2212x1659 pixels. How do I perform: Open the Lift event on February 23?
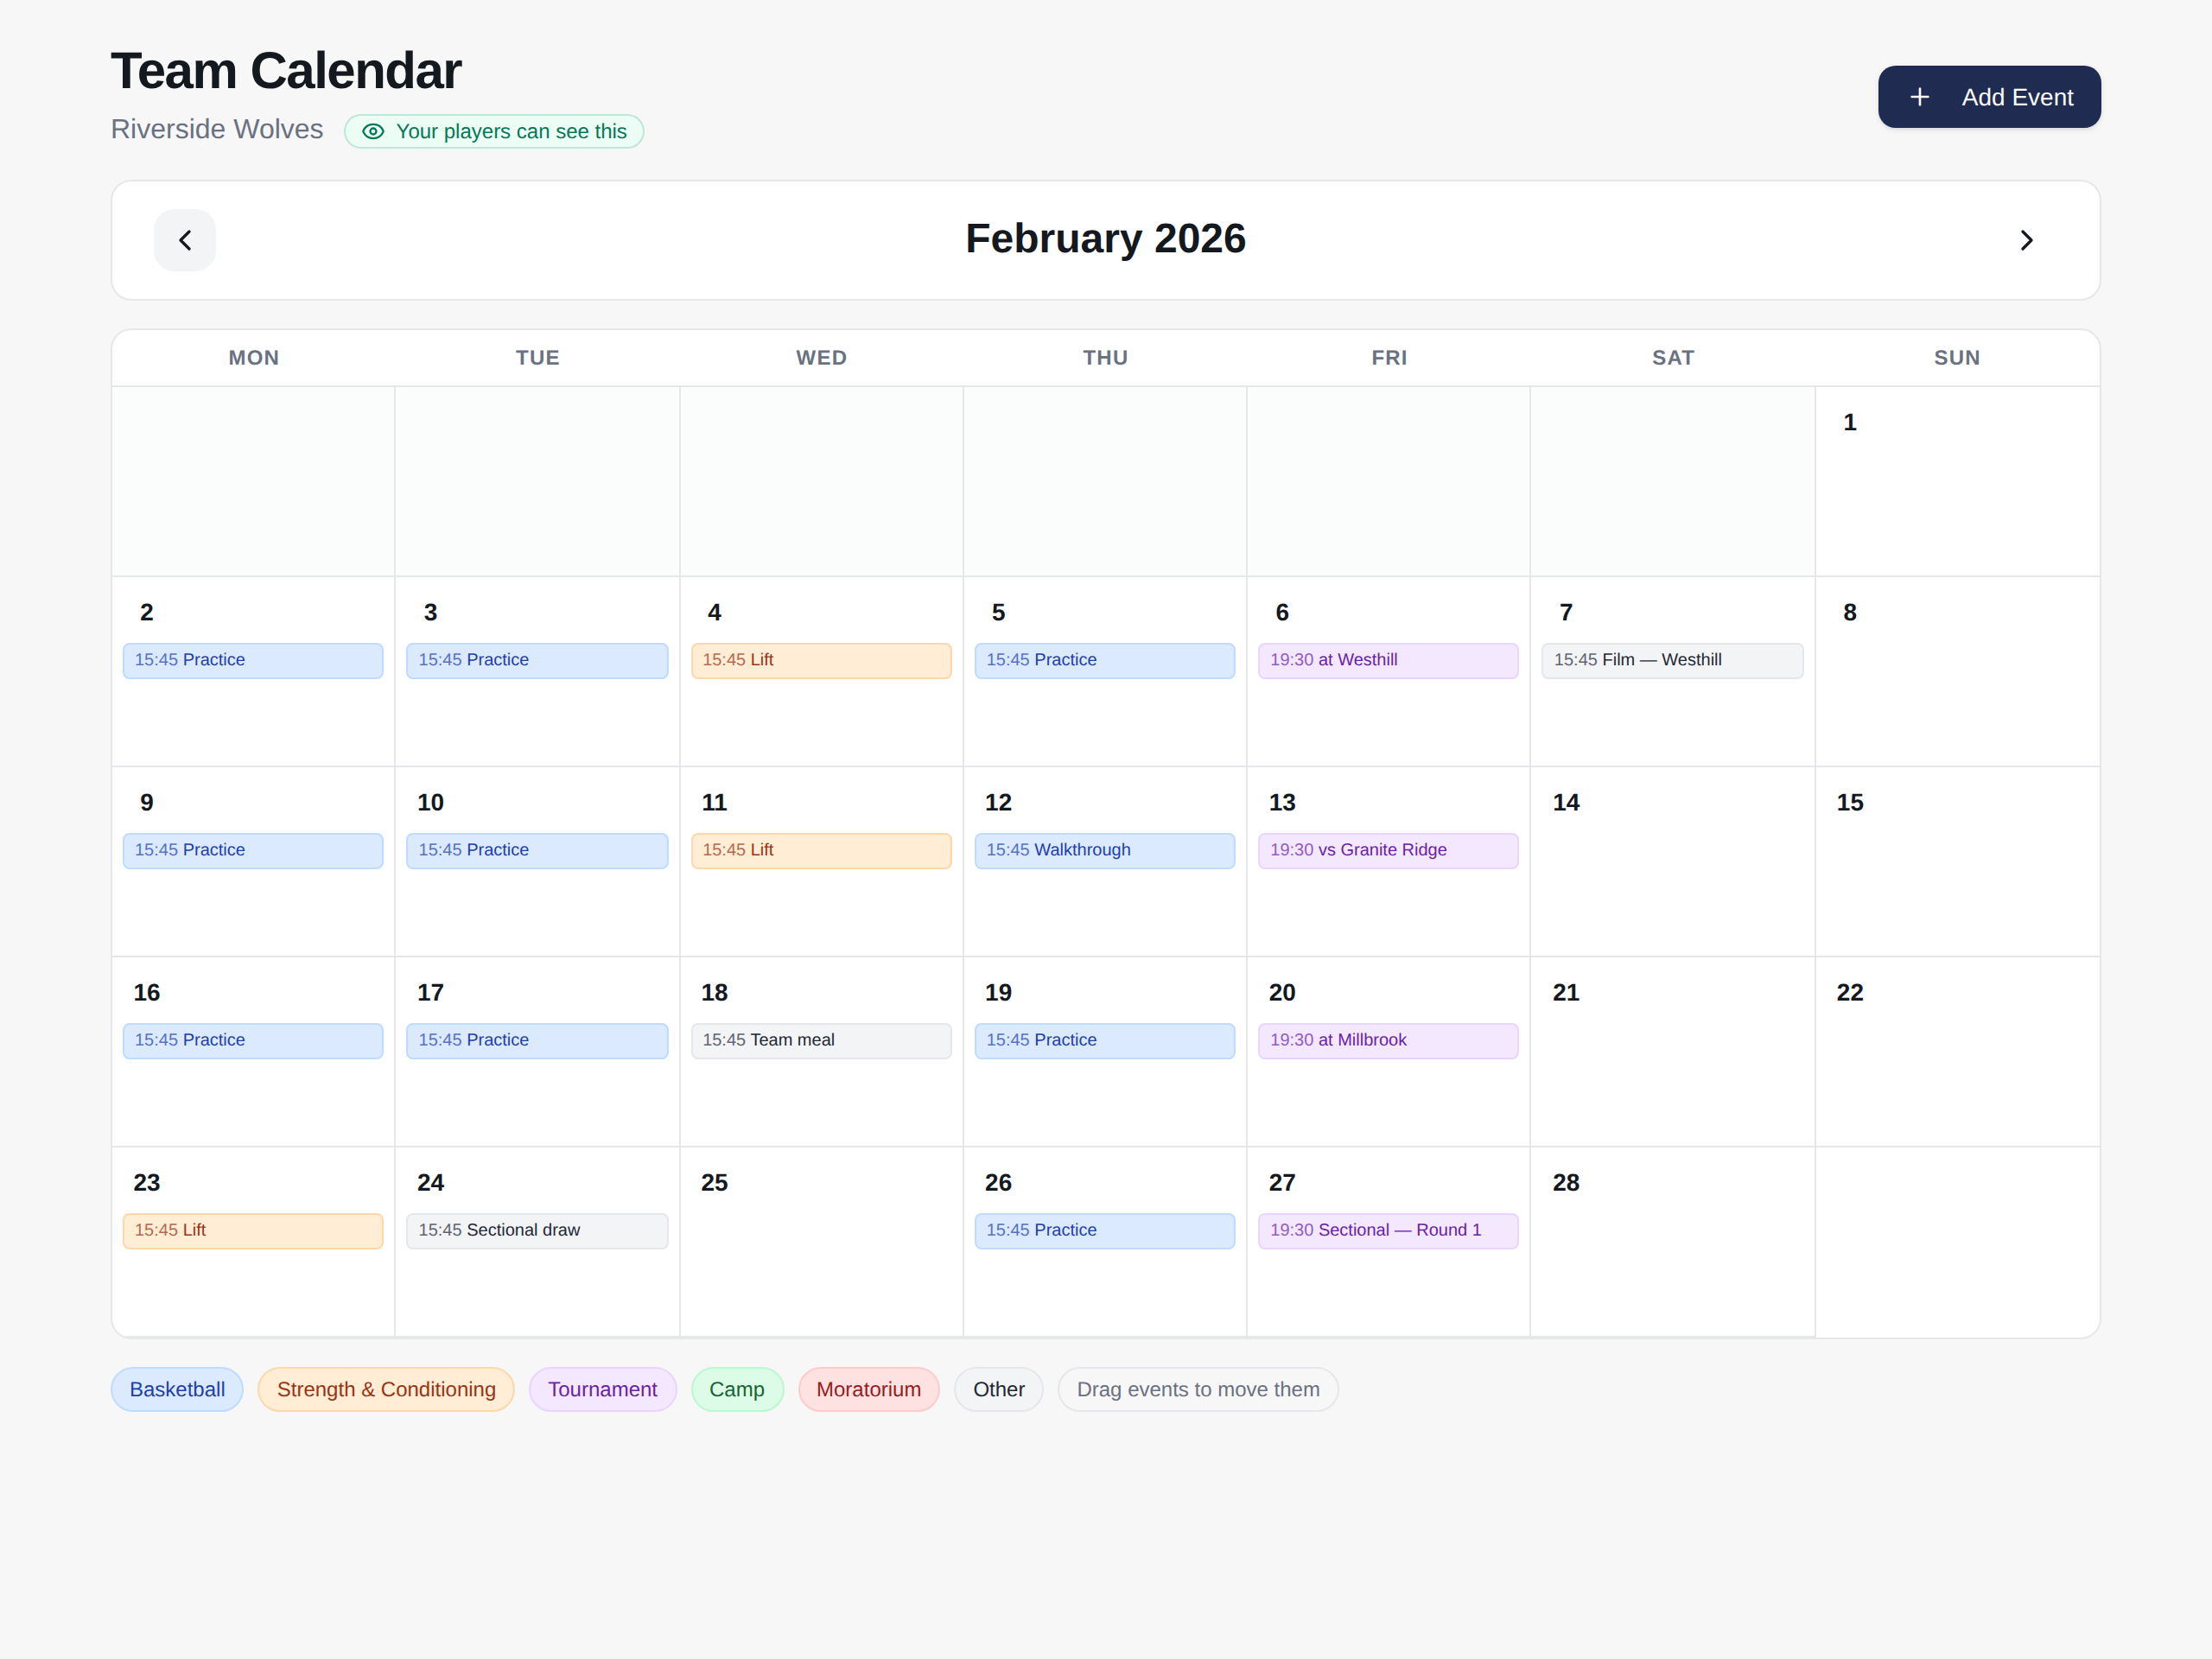click(x=253, y=1230)
